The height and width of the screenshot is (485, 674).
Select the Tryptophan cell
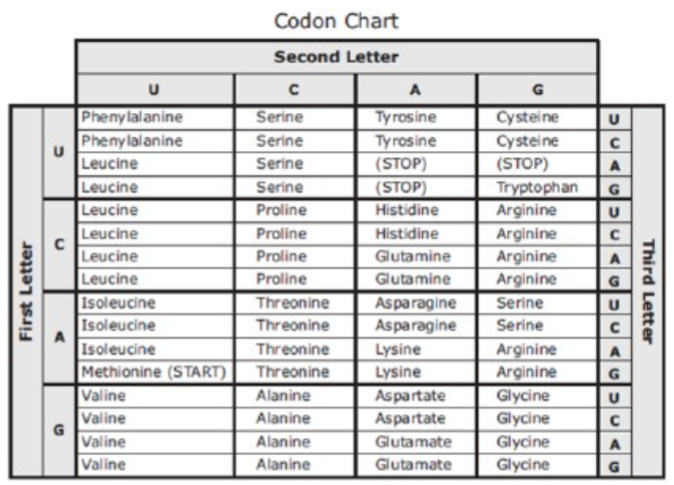coord(537,187)
